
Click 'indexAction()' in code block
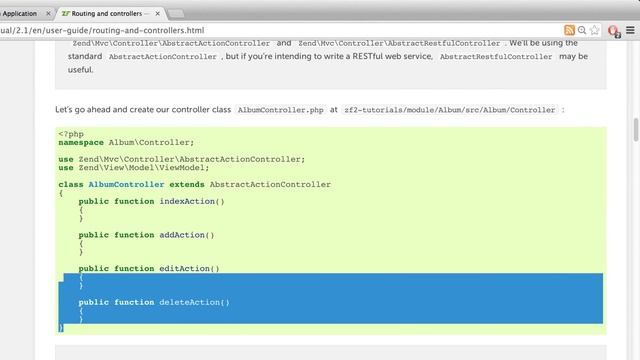(x=192, y=201)
